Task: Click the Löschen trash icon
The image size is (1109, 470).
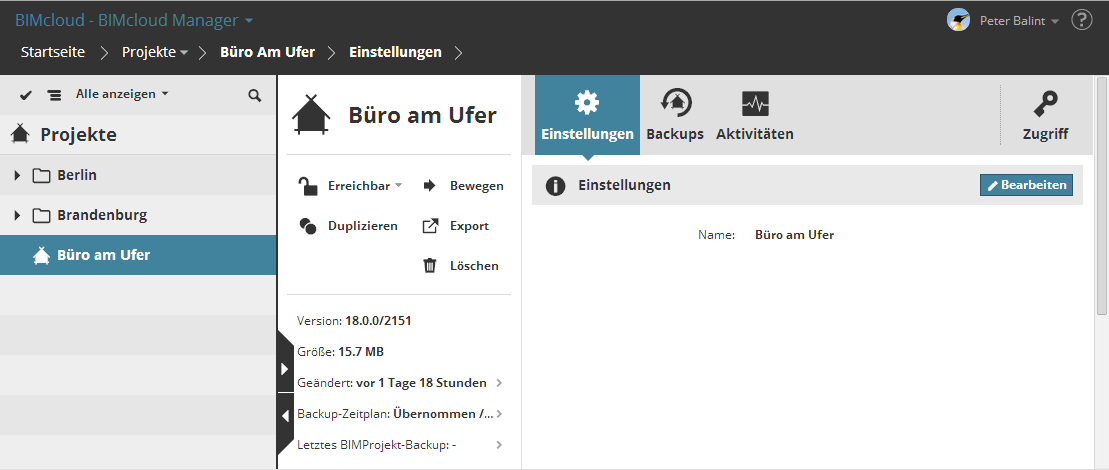Action: (430, 265)
